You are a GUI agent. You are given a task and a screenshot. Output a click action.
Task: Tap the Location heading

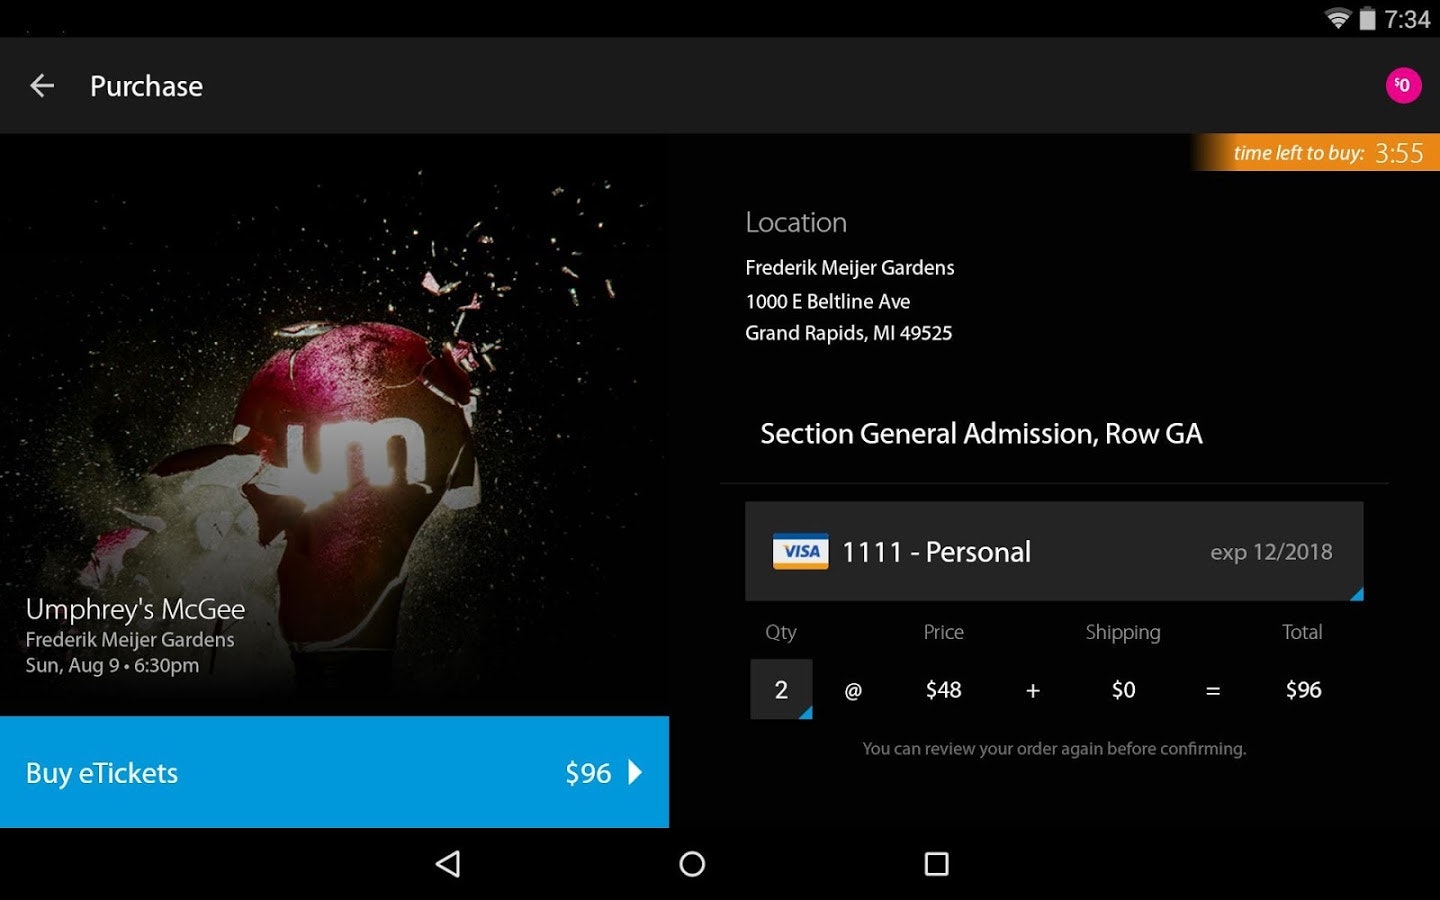[796, 222]
